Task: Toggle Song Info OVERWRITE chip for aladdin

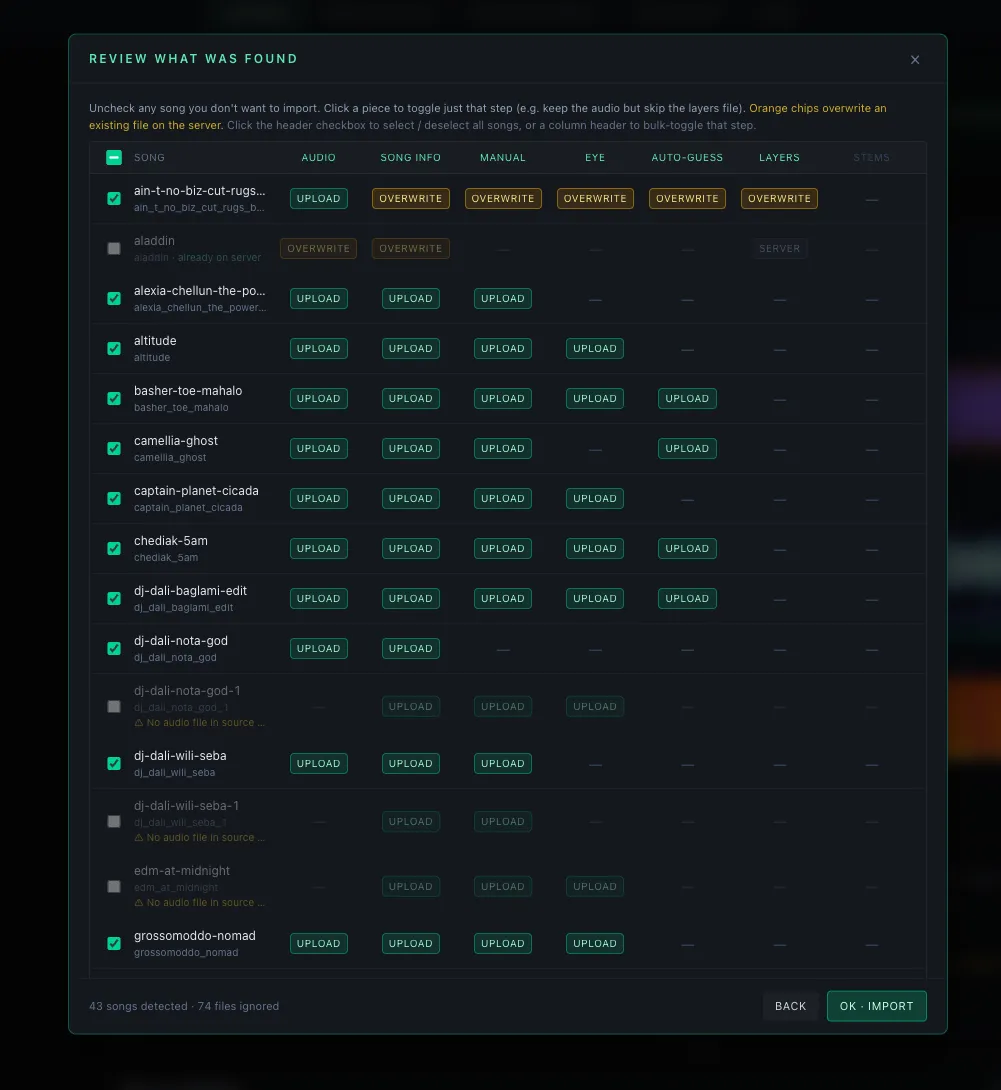Action: (411, 249)
